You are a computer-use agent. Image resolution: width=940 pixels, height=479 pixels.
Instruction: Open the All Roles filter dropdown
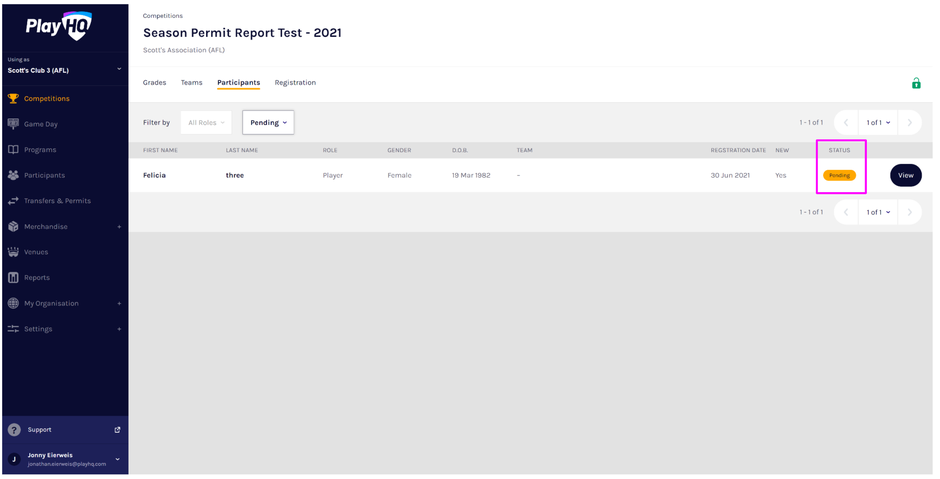pos(206,123)
